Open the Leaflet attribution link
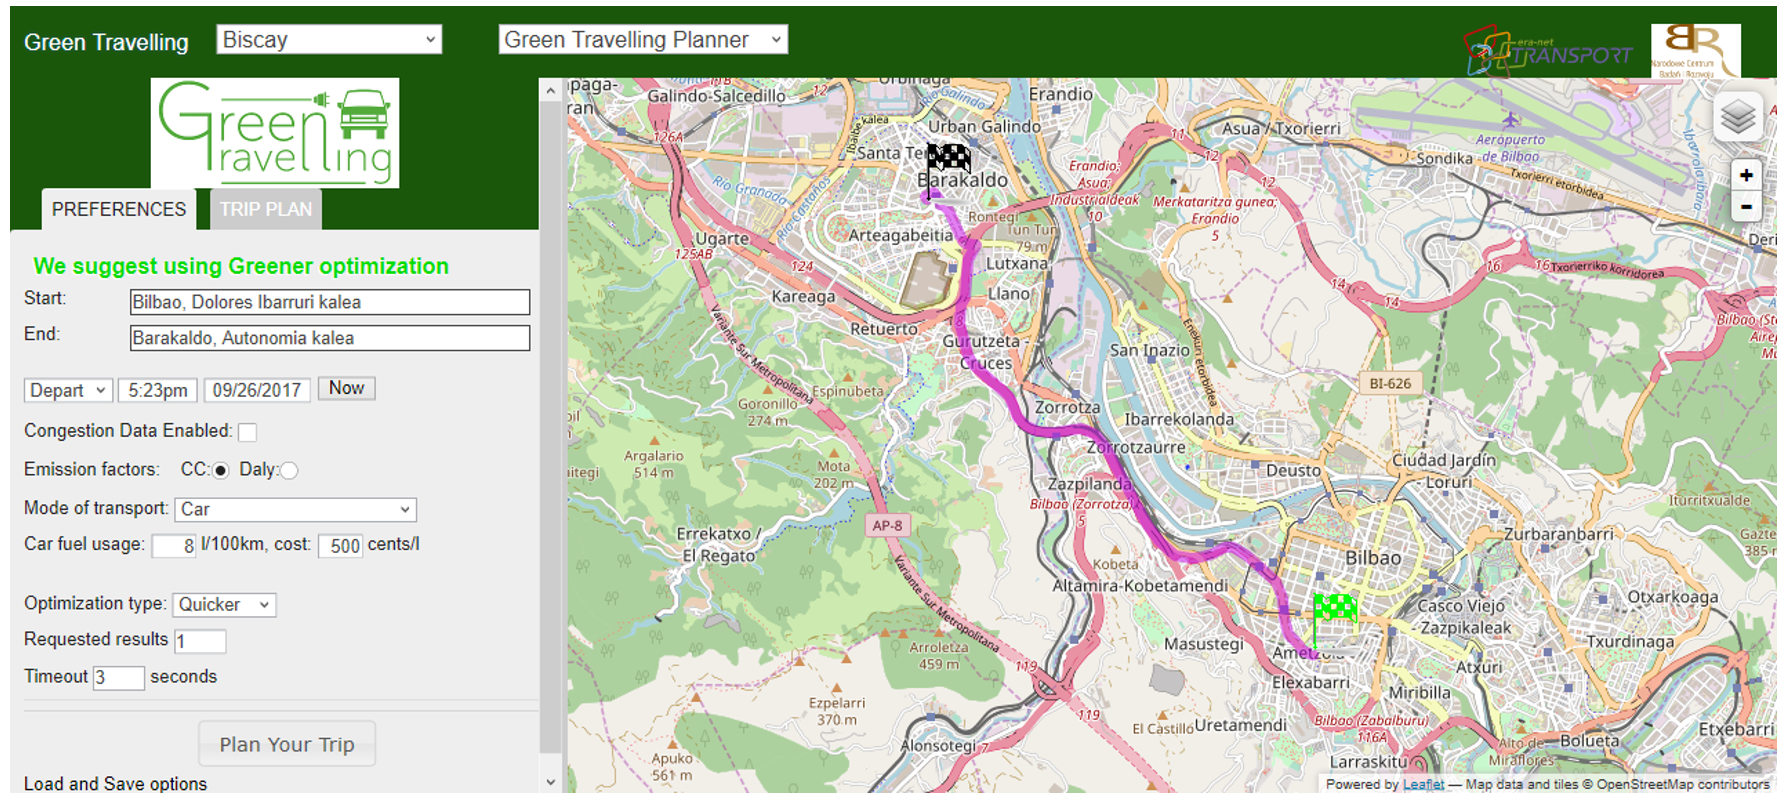 1423,785
